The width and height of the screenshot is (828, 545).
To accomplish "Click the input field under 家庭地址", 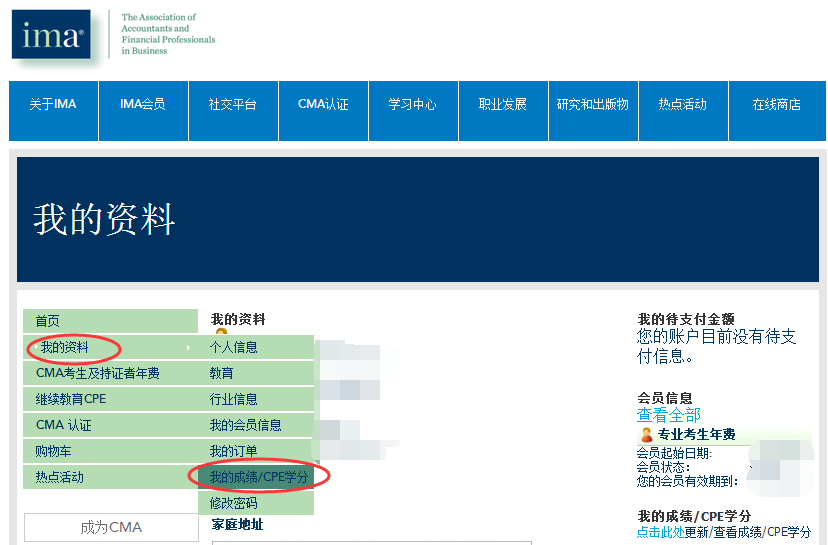I will click(372, 543).
